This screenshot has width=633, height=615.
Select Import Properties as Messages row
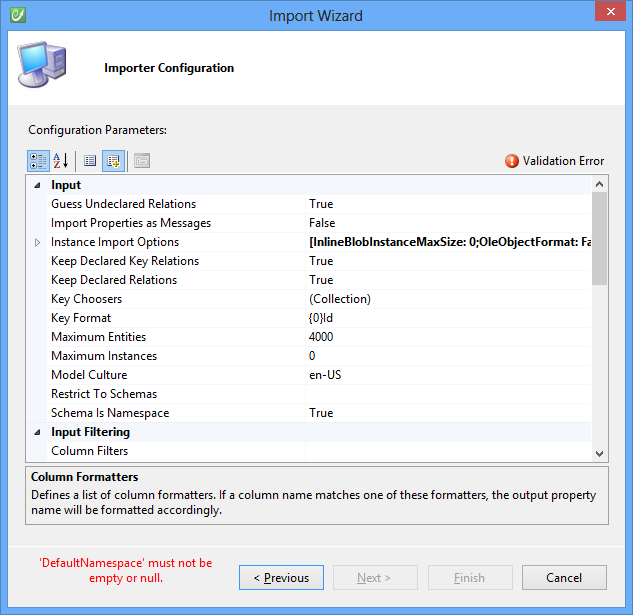point(131,223)
